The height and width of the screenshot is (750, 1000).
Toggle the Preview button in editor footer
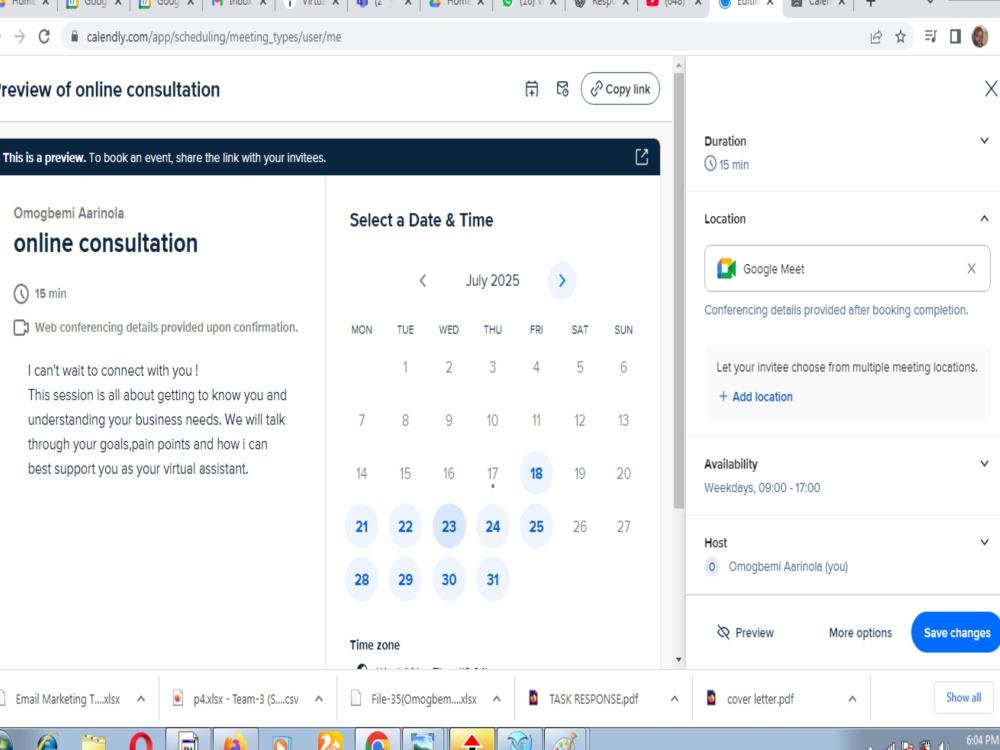click(745, 633)
